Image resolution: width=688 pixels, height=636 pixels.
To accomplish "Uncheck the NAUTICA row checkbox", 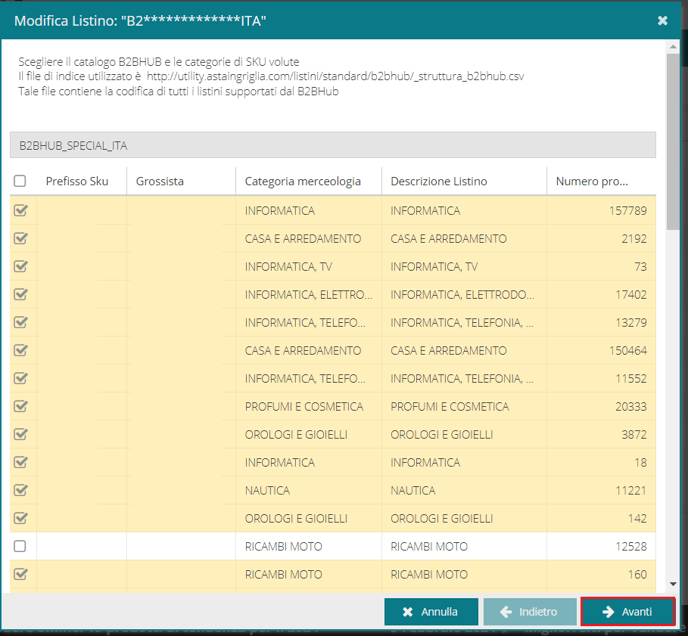I will point(20,490).
